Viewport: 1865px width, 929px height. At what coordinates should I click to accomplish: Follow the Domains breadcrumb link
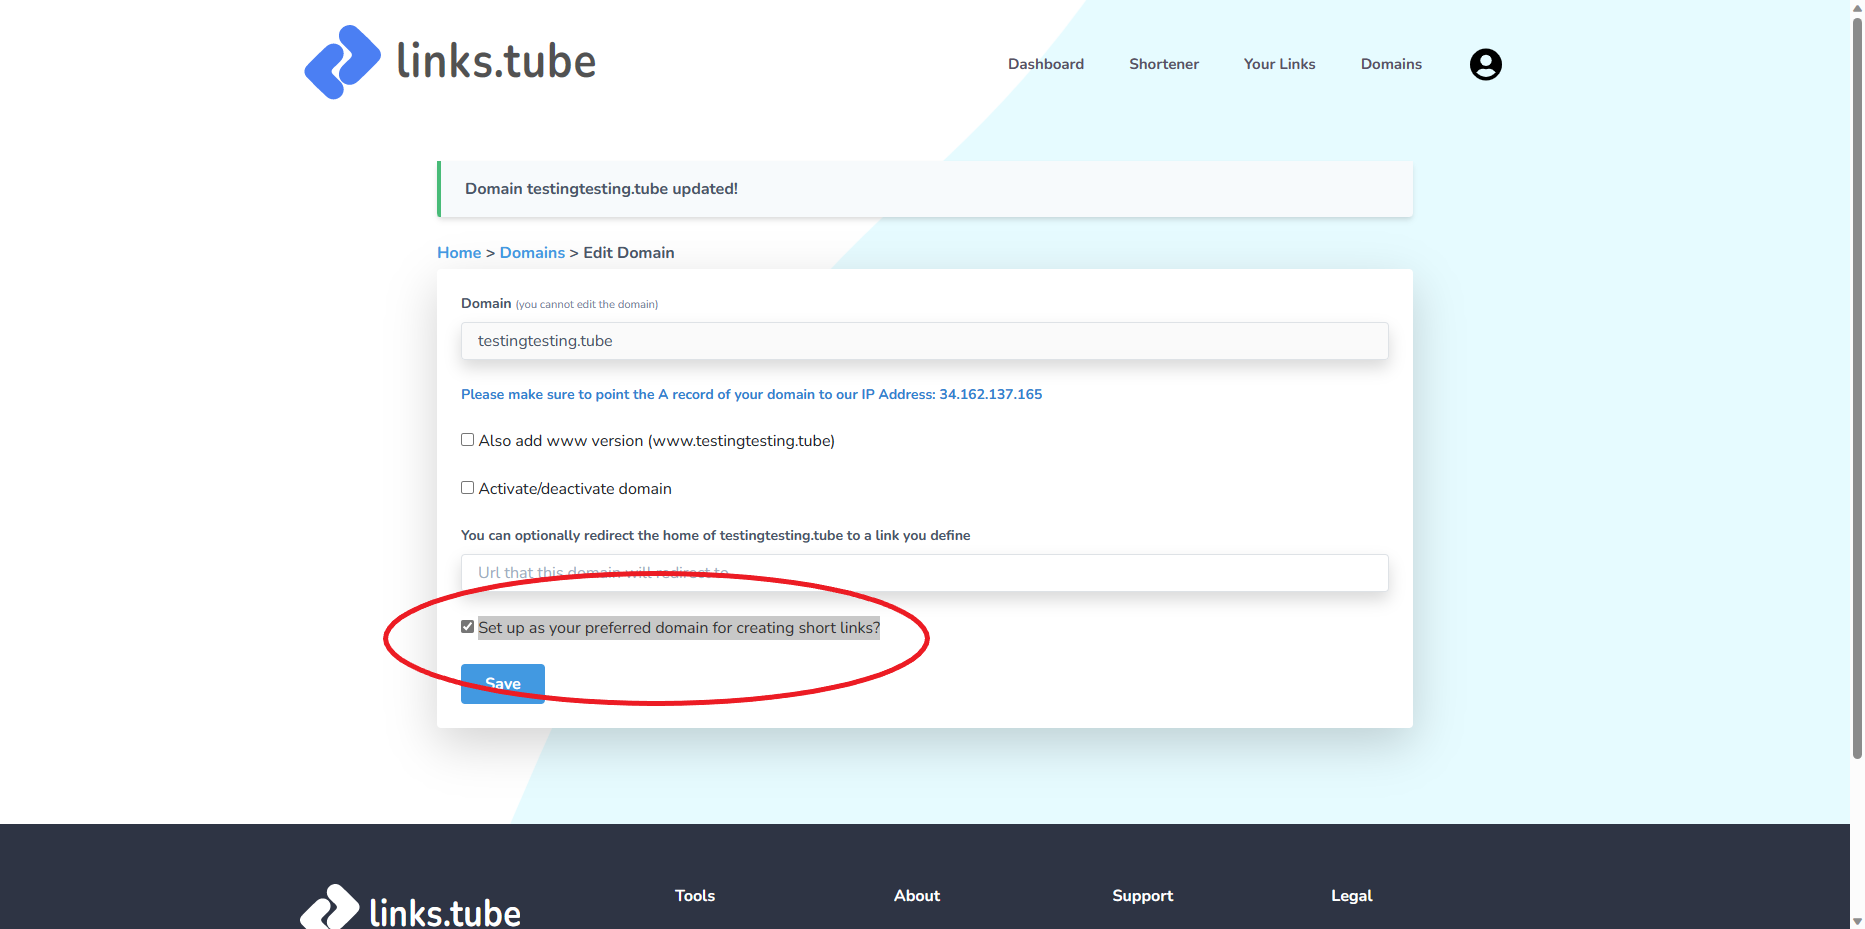click(532, 253)
